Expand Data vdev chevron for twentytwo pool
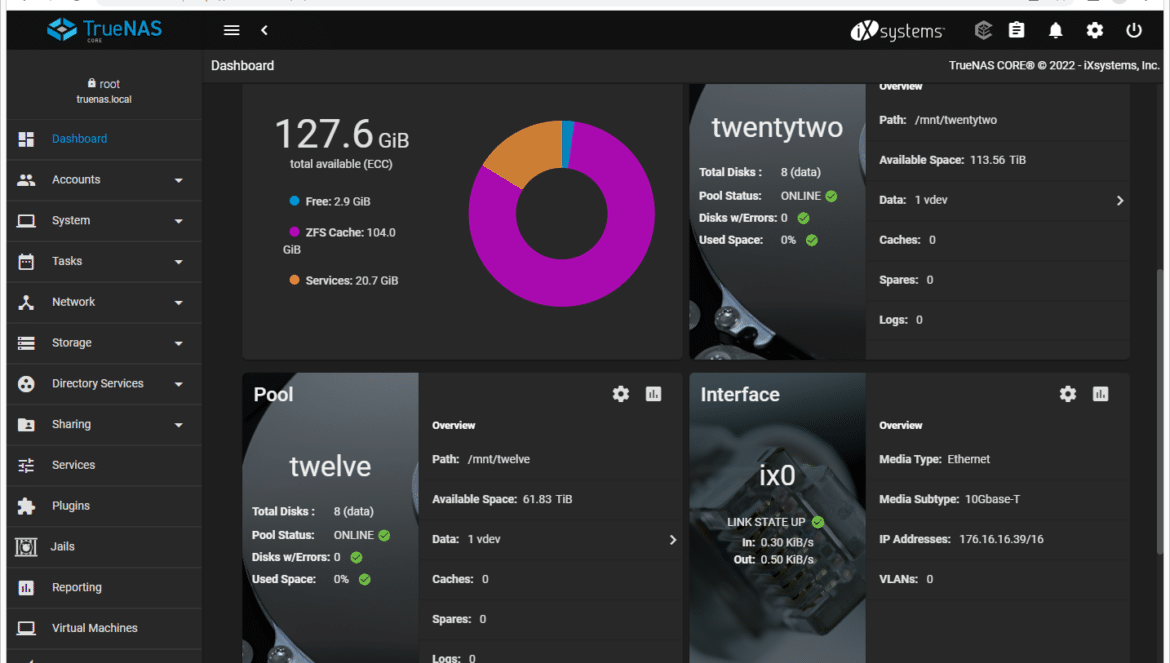The height and width of the screenshot is (663, 1170). click(1119, 201)
